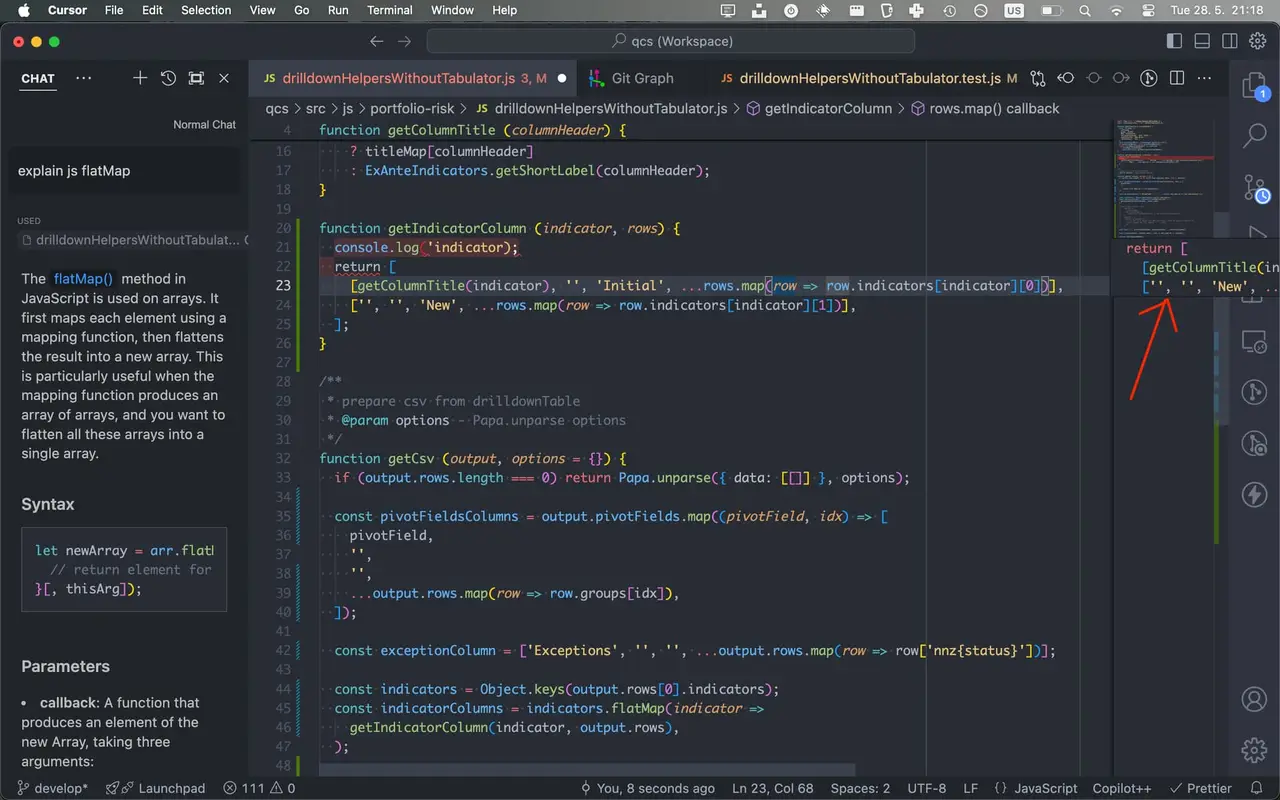The image size is (1280, 800).
Task: Click develop* git branch in status bar
Action: (53, 788)
